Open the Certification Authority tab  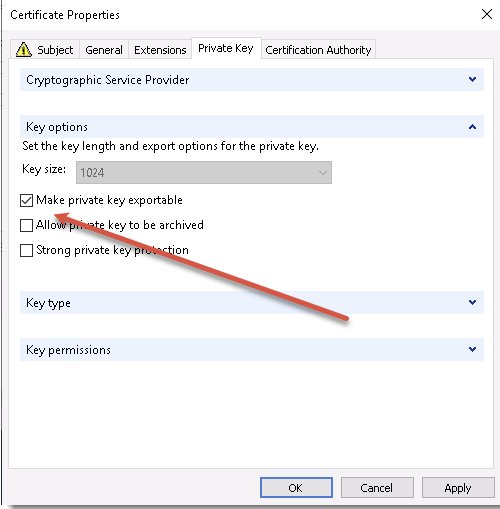(x=318, y=50)
